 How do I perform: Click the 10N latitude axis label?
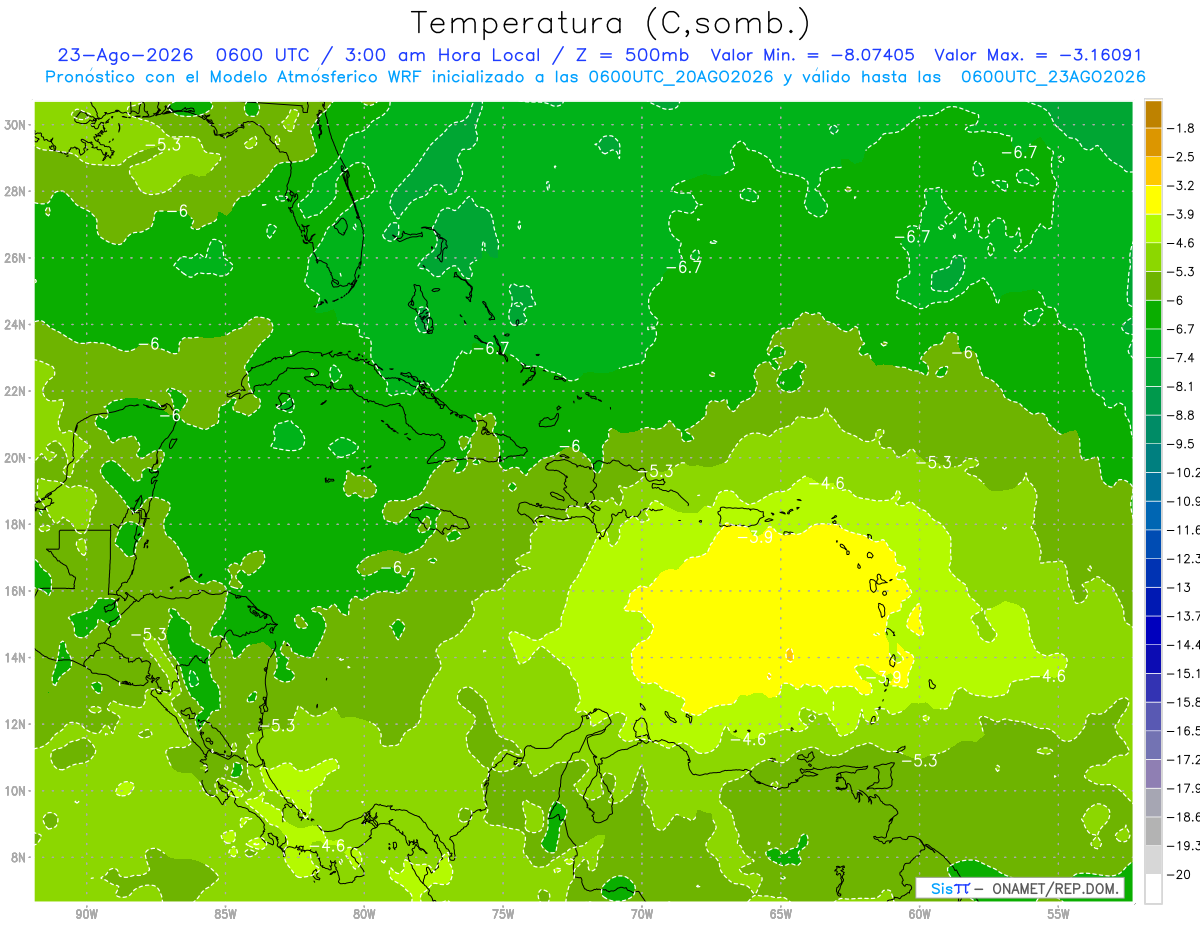(x=17, y=791)
